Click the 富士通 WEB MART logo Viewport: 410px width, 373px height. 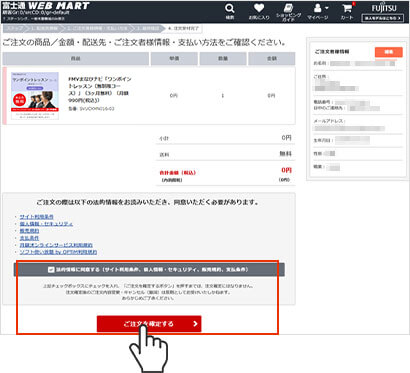tap(46, 6)
